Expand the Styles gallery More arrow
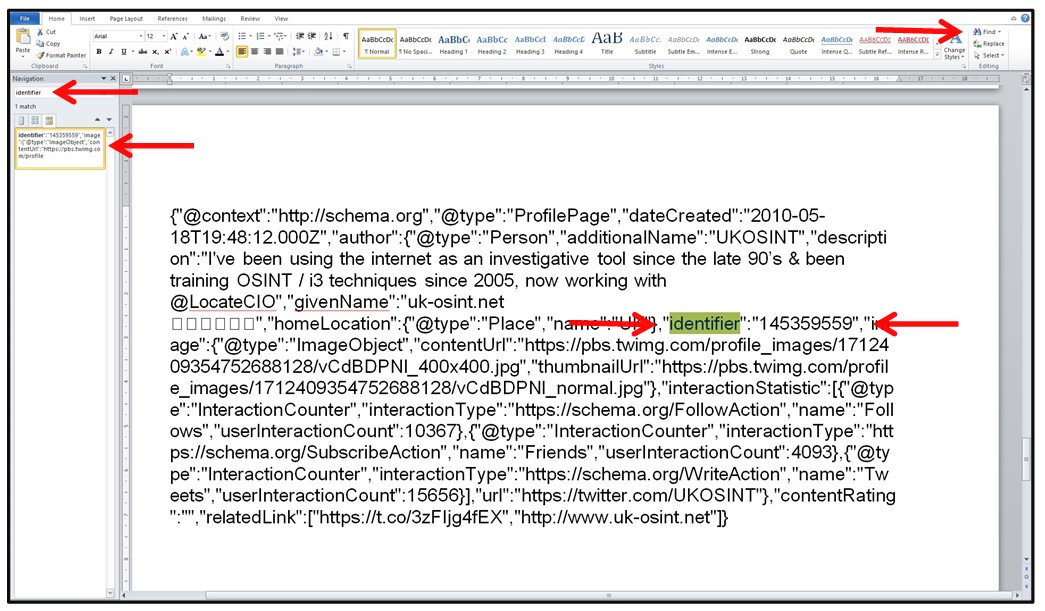The image size is (1045, 611). pyautogui.click(x=937, y=55)
